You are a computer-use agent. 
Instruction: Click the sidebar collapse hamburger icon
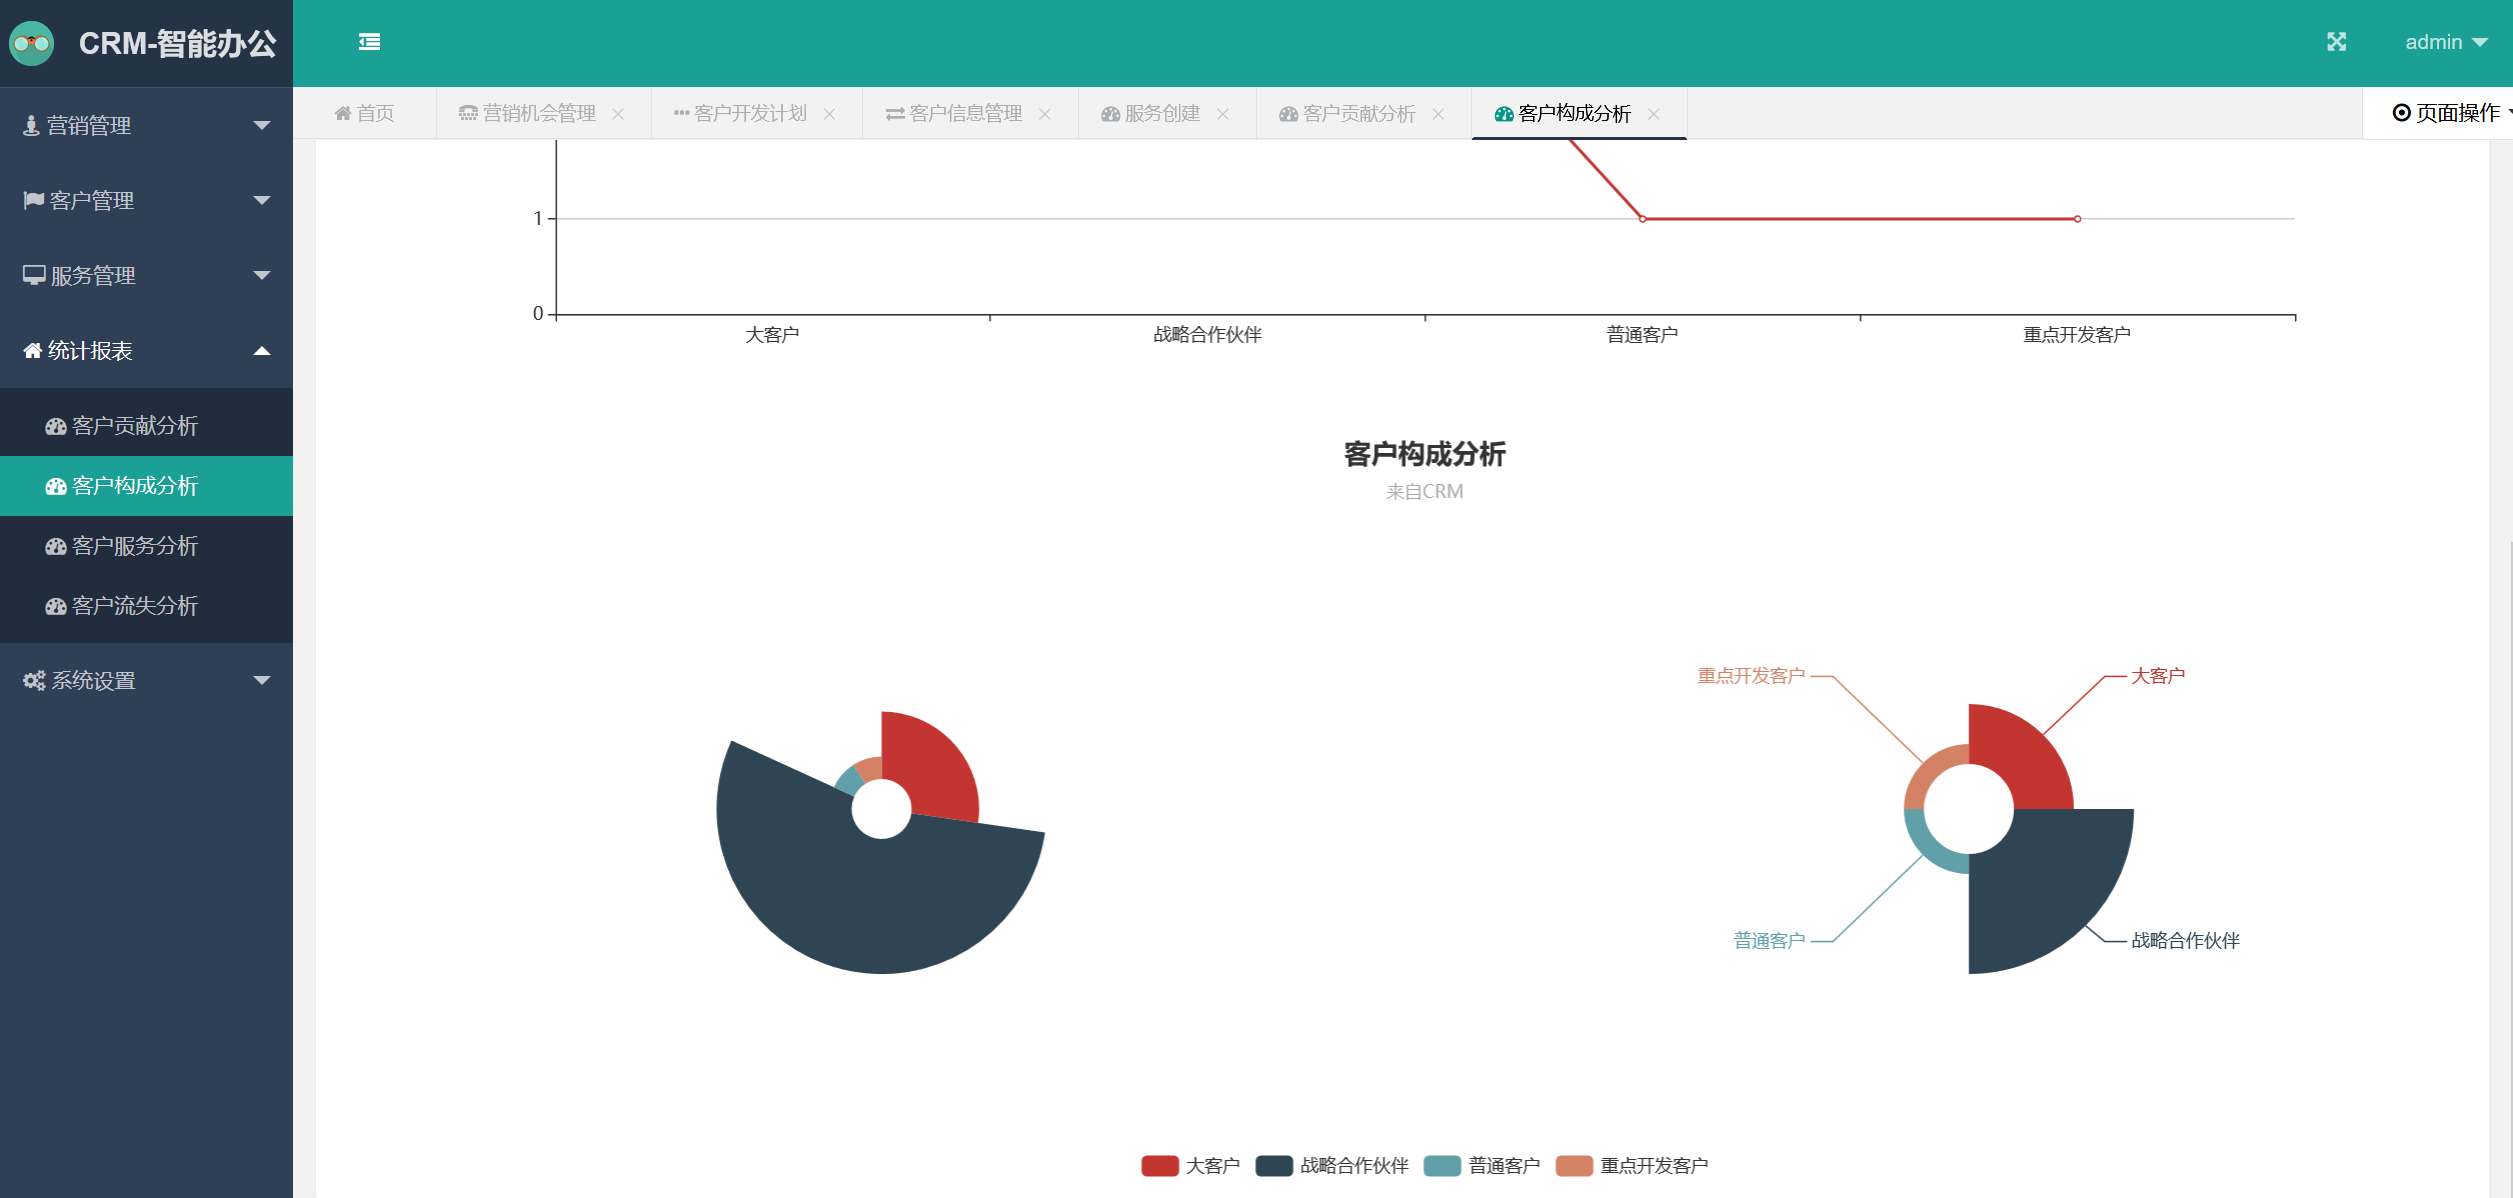click(x=369, y=42)
